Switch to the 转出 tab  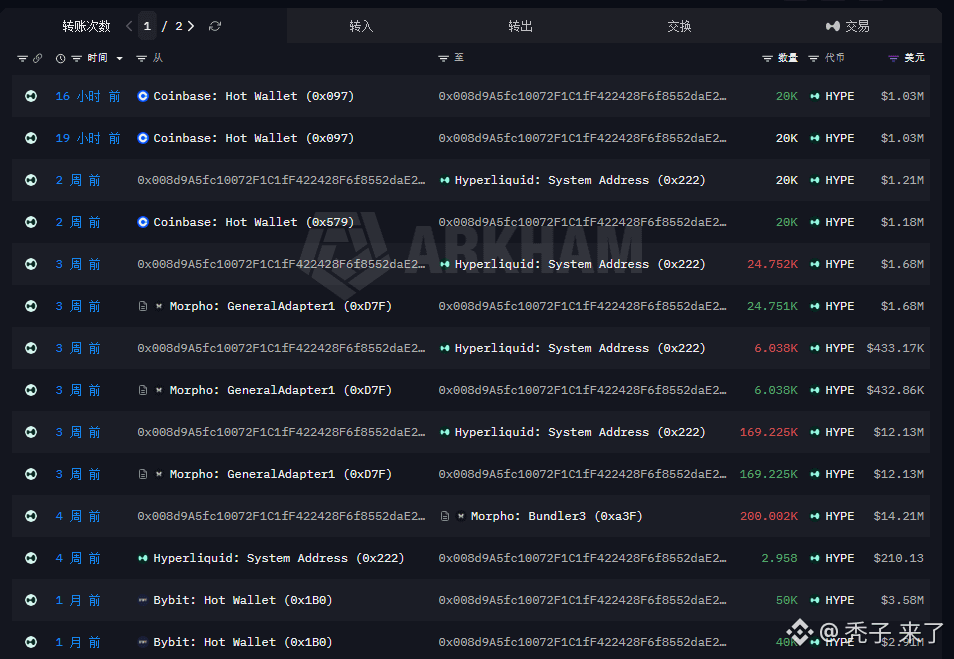coord(520,26)
